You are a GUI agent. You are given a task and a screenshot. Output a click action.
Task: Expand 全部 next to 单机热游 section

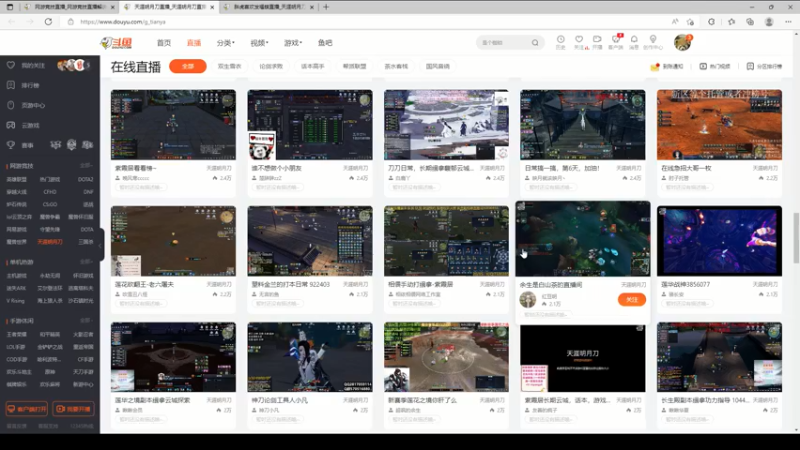point(86,262)
